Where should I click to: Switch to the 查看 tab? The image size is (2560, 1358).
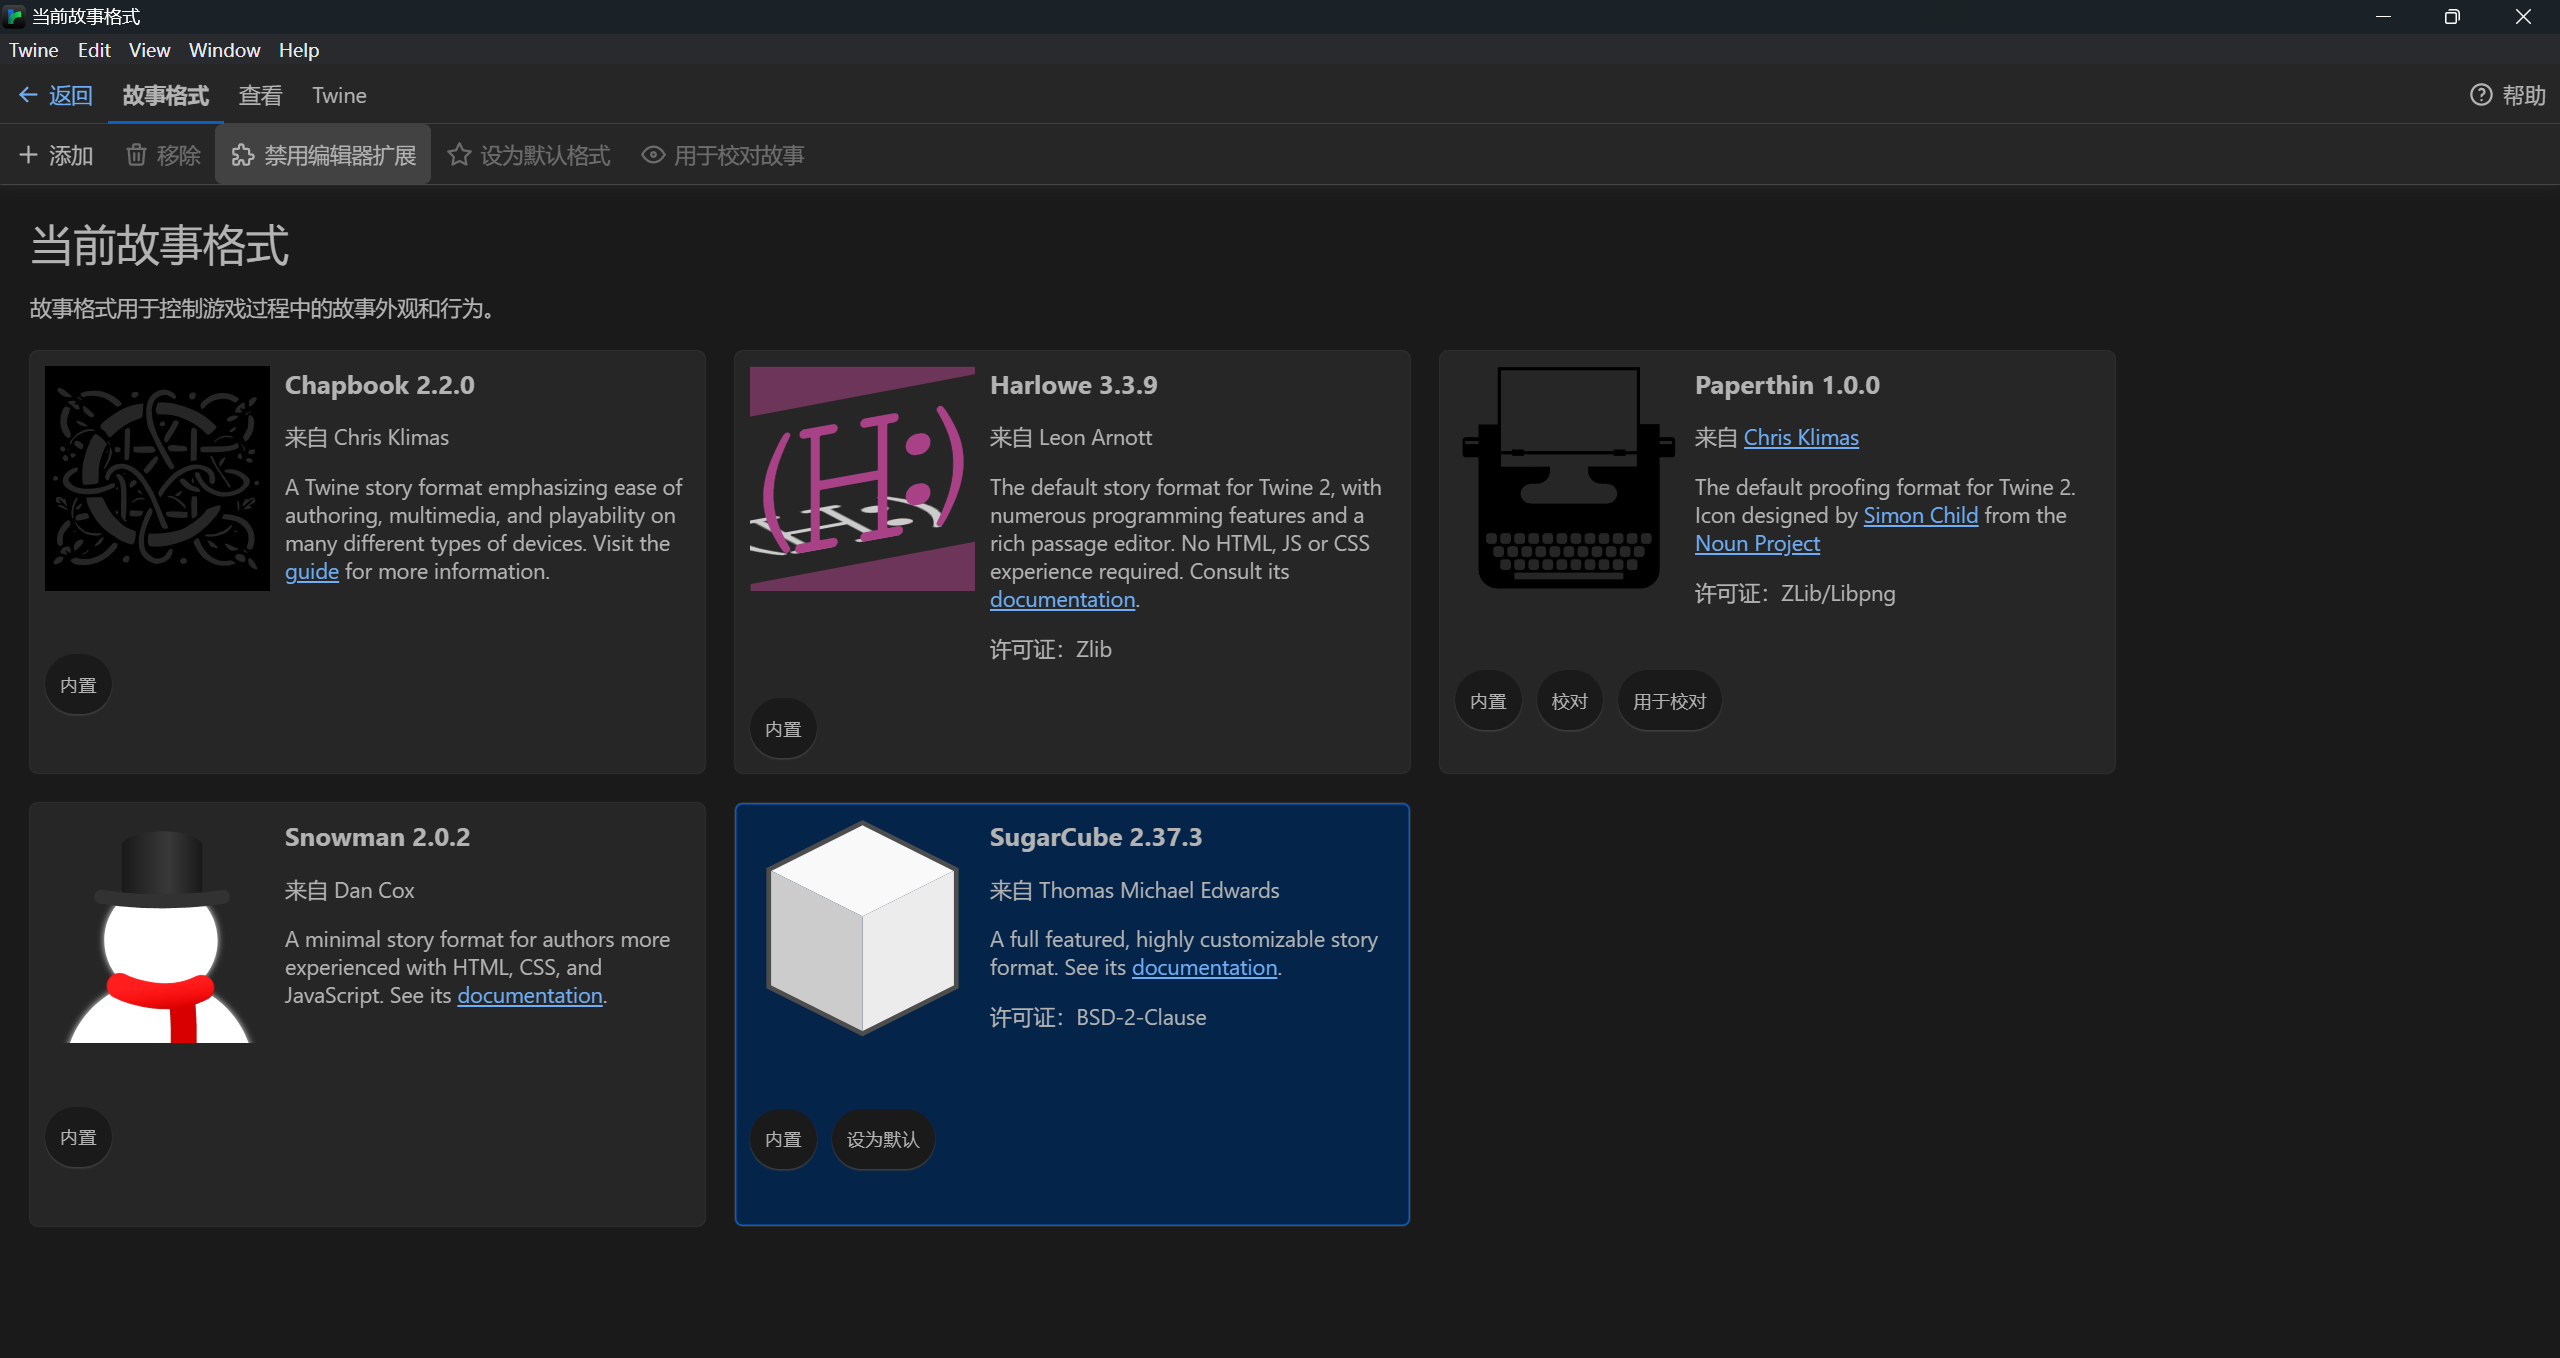[260, 95]
